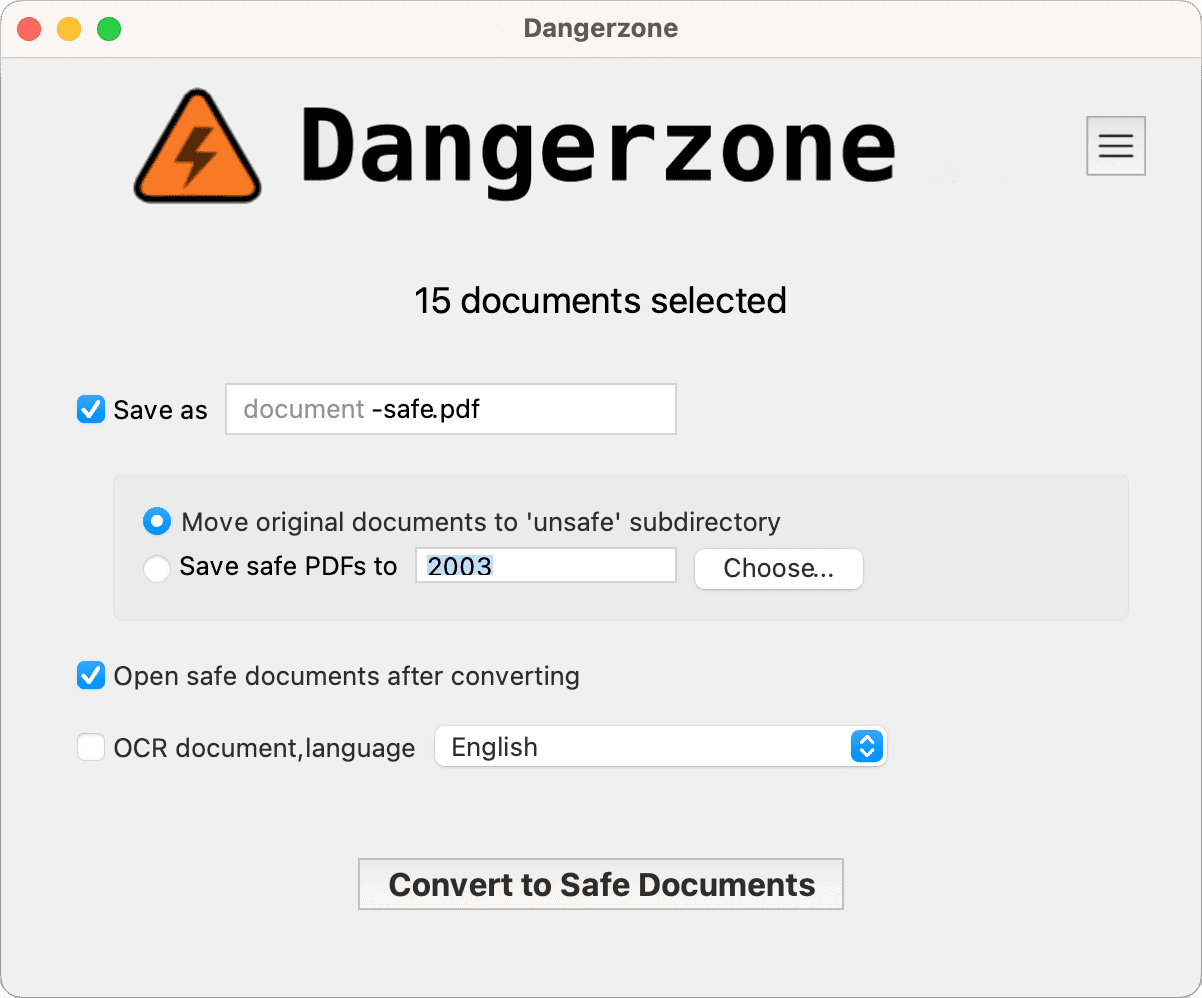Click the Choose... button

779,568
